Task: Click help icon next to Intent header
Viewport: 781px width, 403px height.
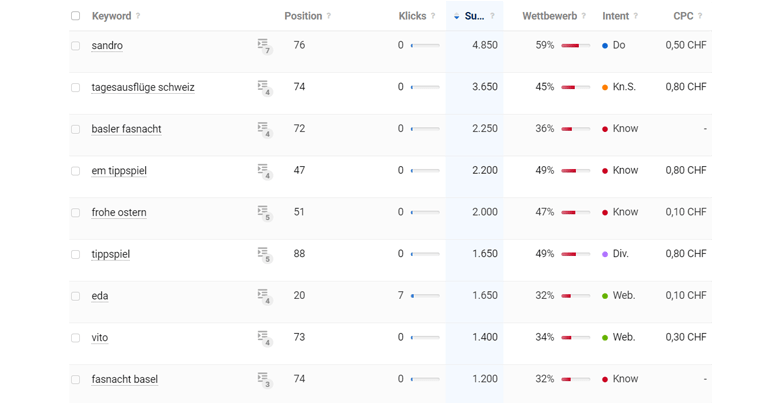Action: [x=635, y=16]
